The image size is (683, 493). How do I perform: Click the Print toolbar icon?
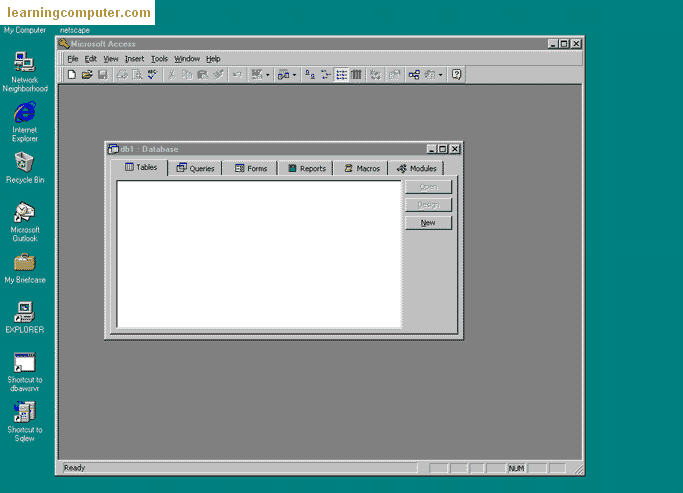(x=122, y=75)
